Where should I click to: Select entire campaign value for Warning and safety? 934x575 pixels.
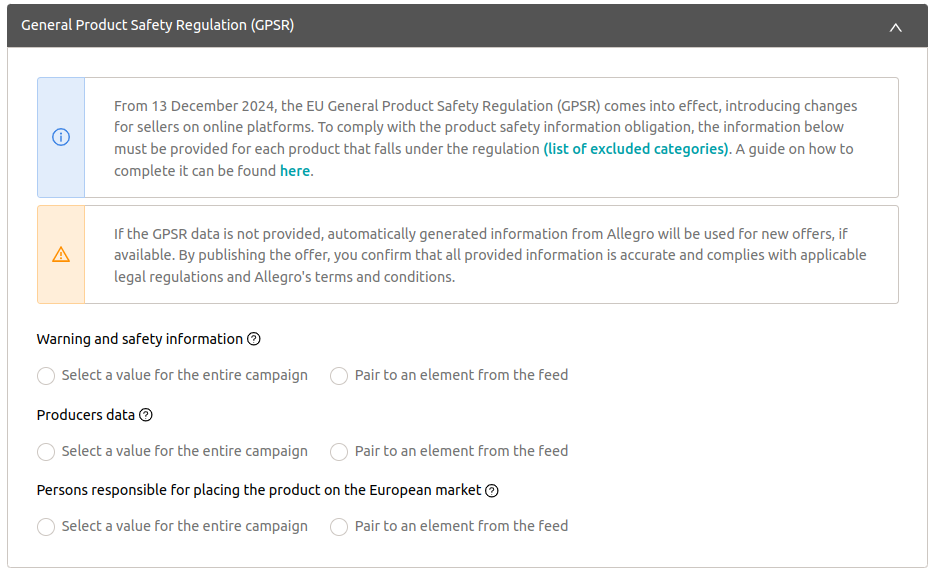pos(46,376)
